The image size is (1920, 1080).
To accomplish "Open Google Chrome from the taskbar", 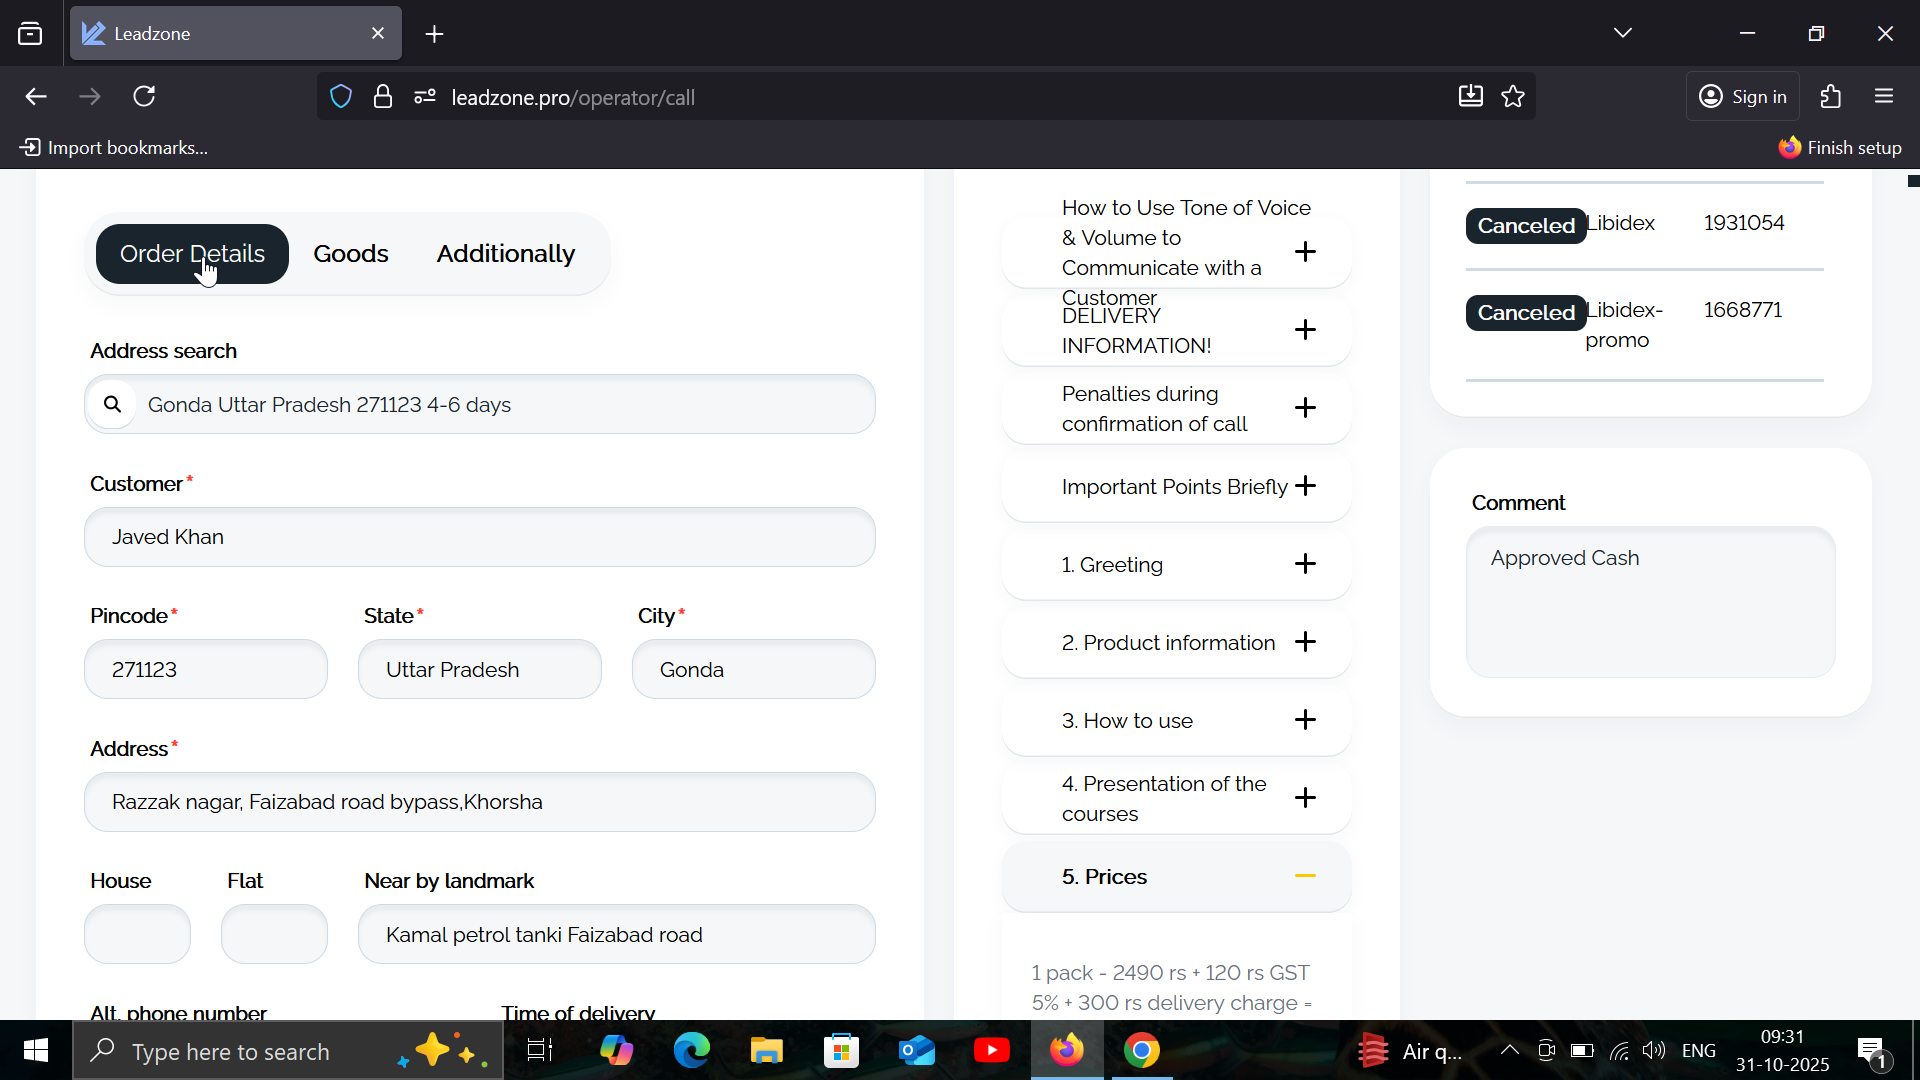I will 1141,1051.
